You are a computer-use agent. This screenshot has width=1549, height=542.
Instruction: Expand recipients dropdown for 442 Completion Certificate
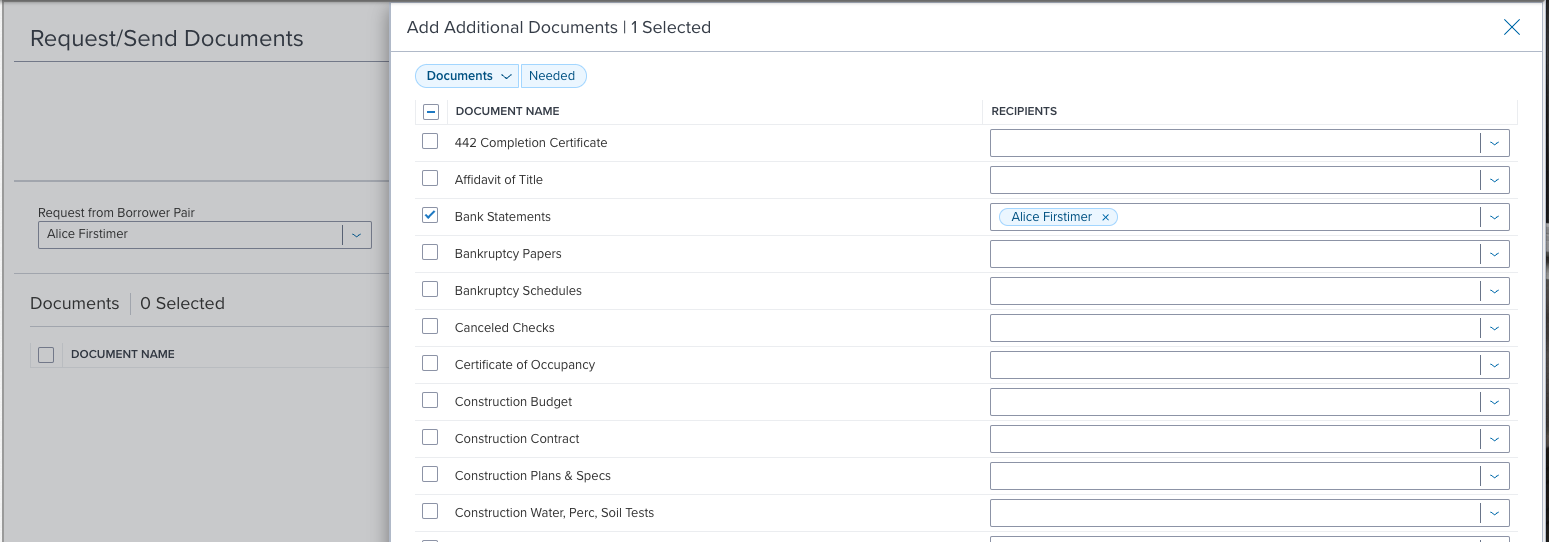[1494, 143]
